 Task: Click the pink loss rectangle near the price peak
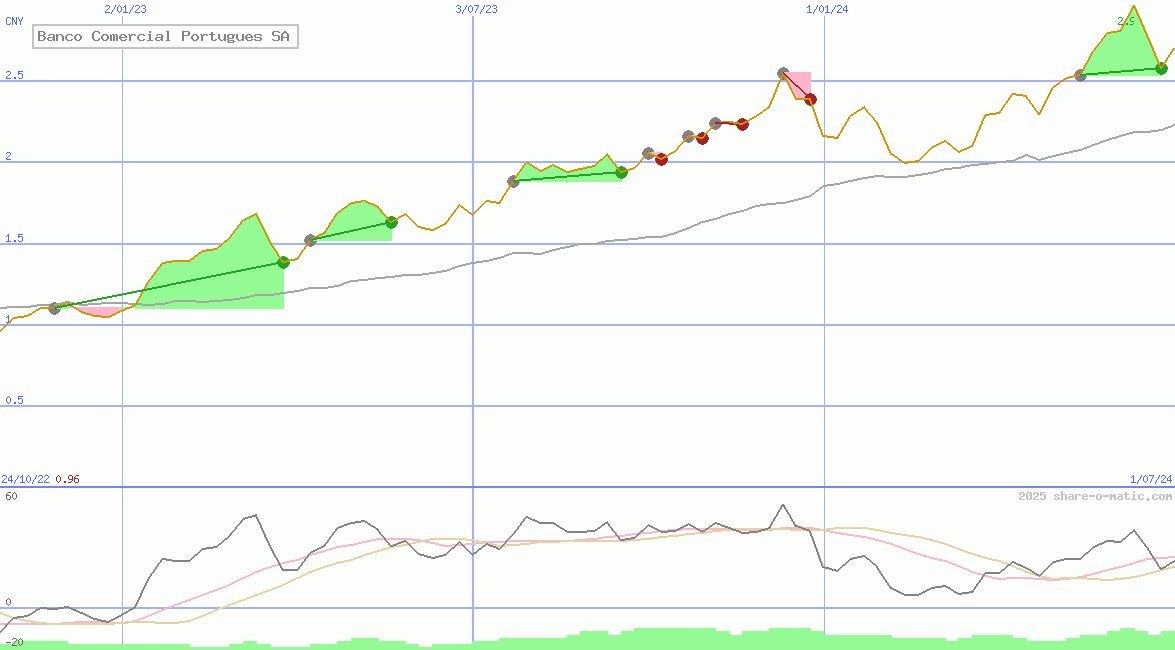pyautogui.click(x=801, y=82)
